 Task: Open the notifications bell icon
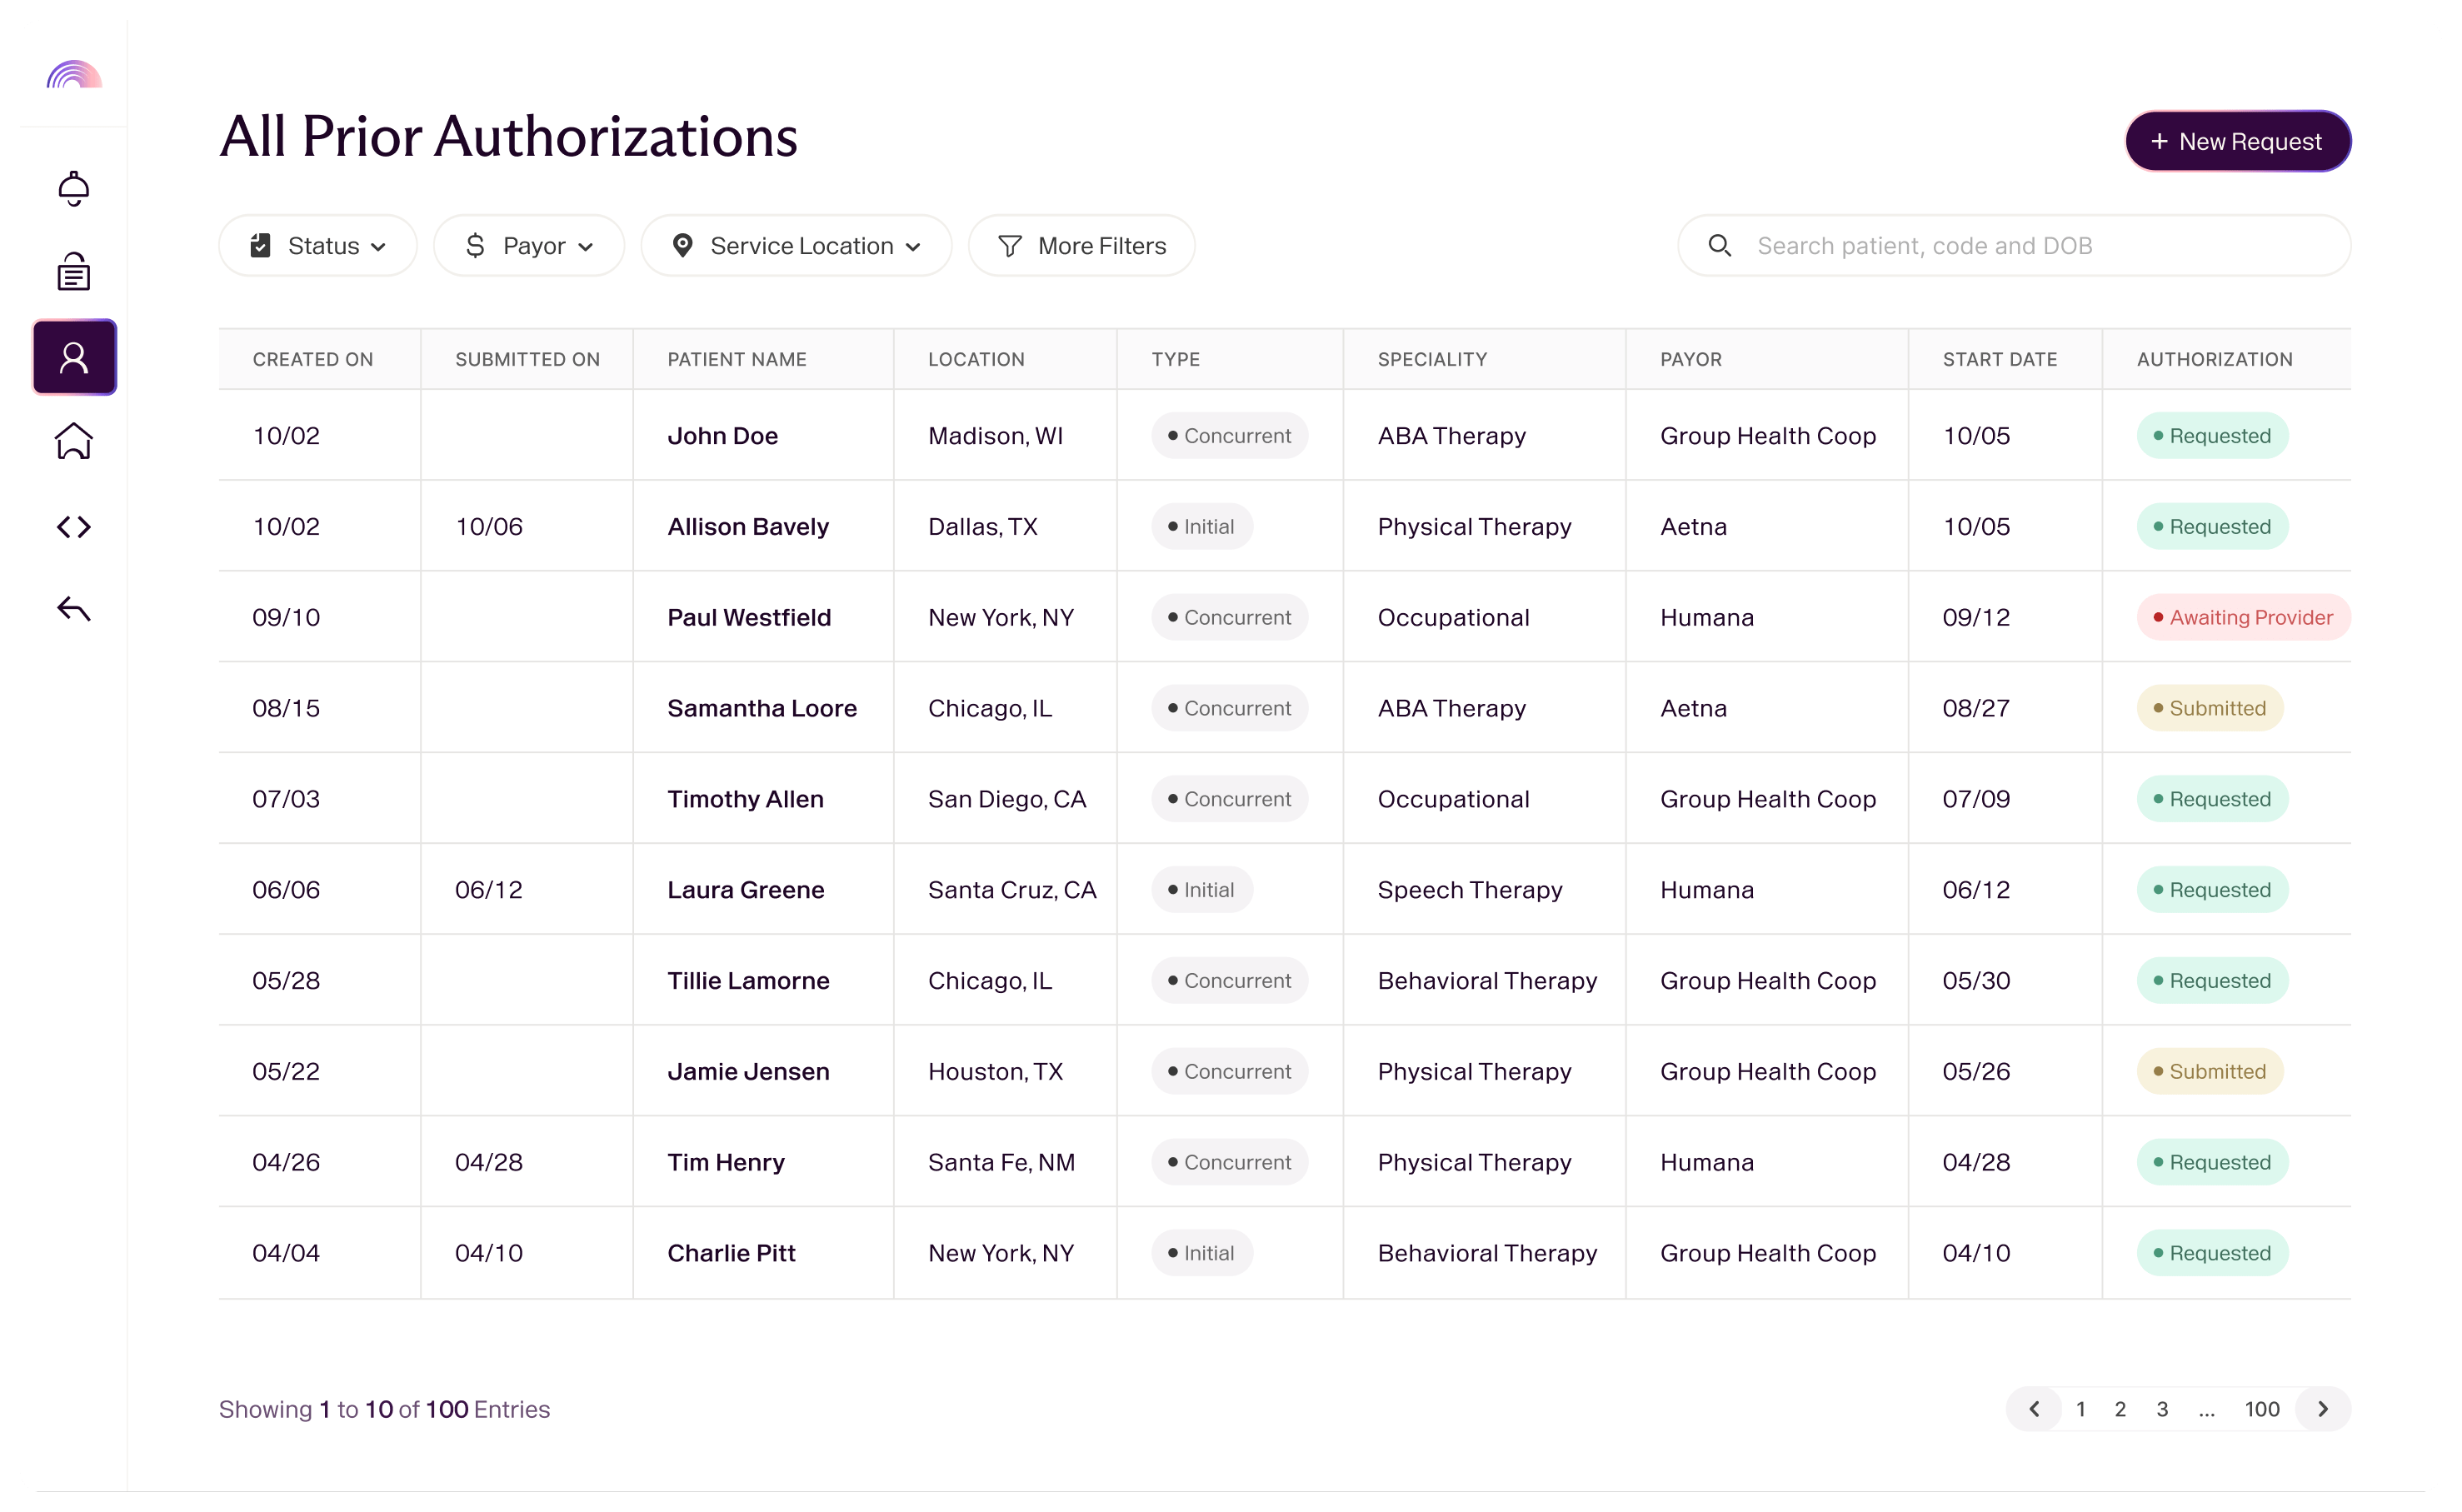(74, 188)
